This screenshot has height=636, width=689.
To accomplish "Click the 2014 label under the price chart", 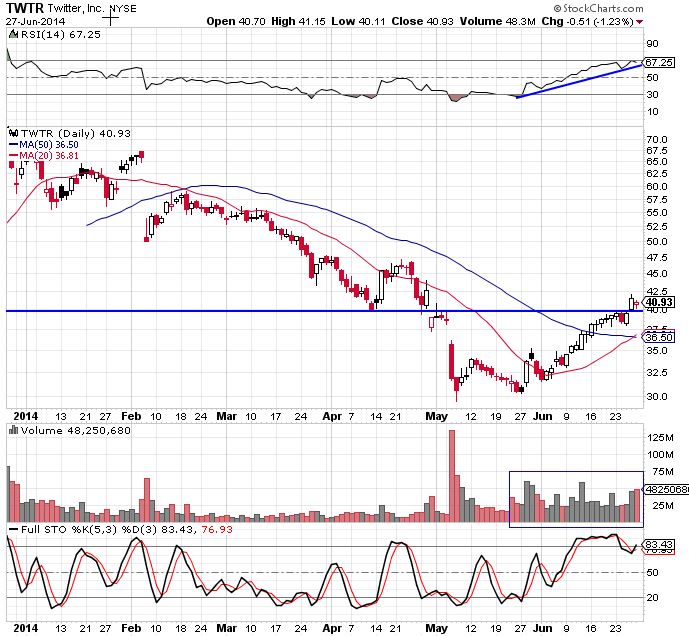I will click(x=25, y=416).
